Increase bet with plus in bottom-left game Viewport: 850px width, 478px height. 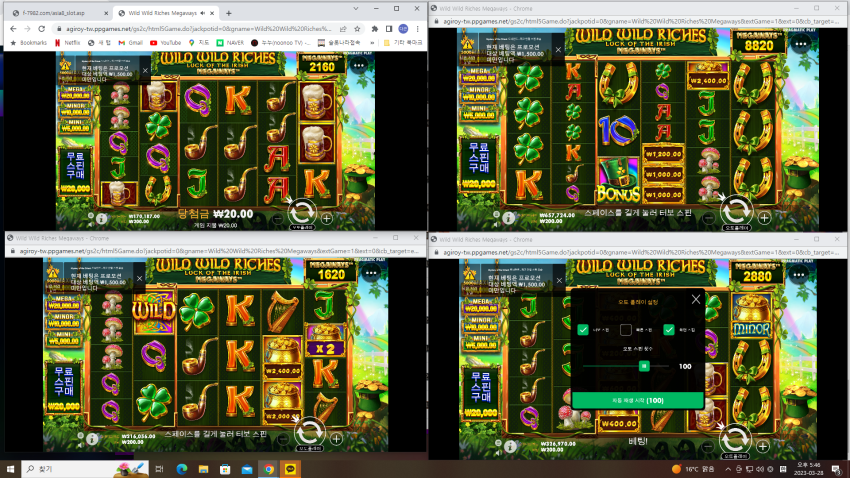[x=336, y=439]
